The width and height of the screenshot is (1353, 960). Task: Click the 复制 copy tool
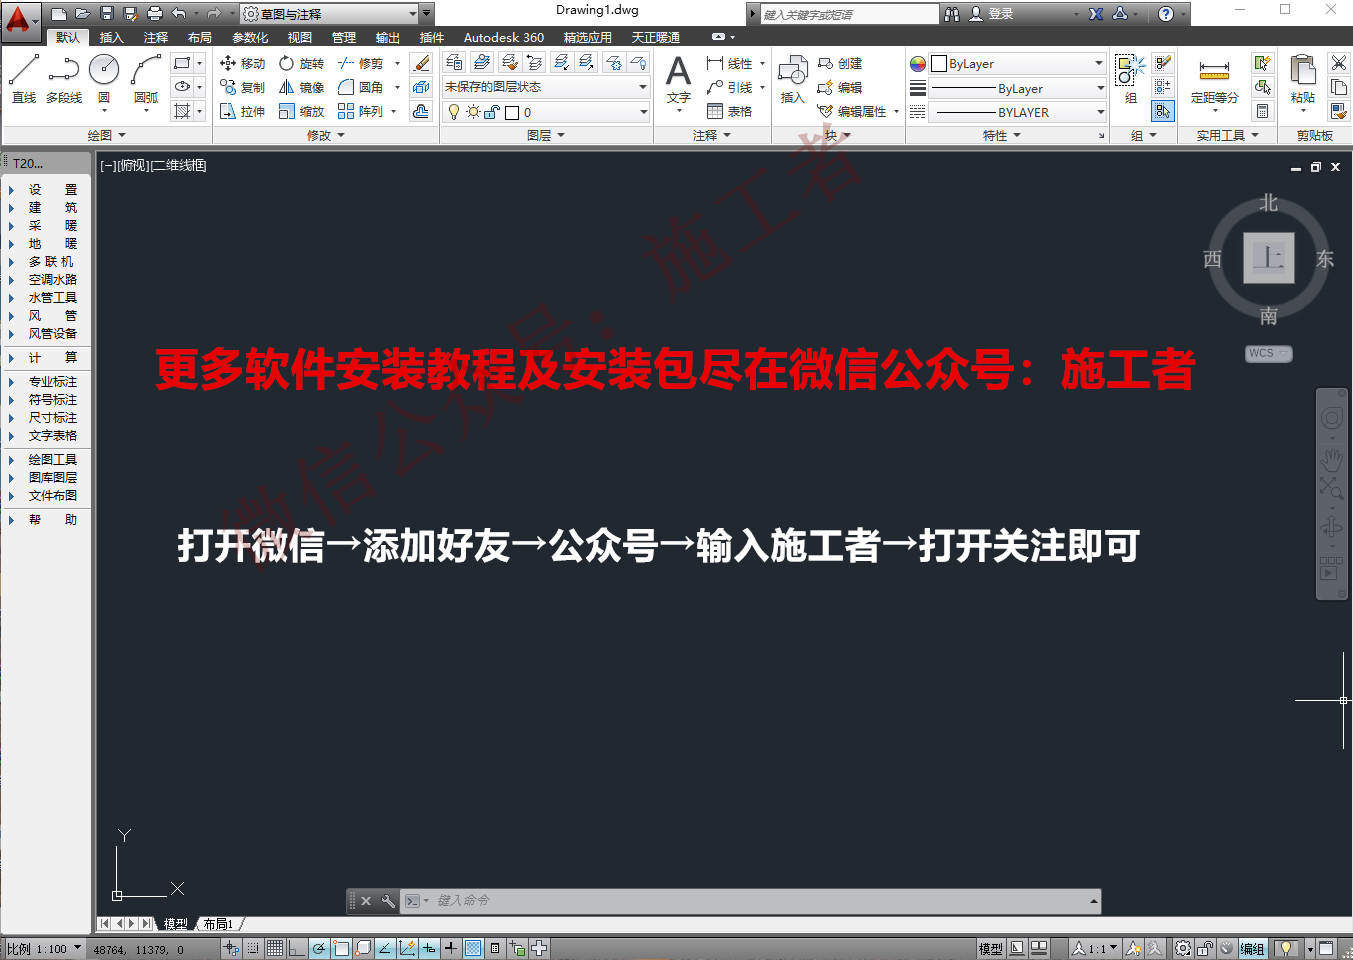point(242,87)
